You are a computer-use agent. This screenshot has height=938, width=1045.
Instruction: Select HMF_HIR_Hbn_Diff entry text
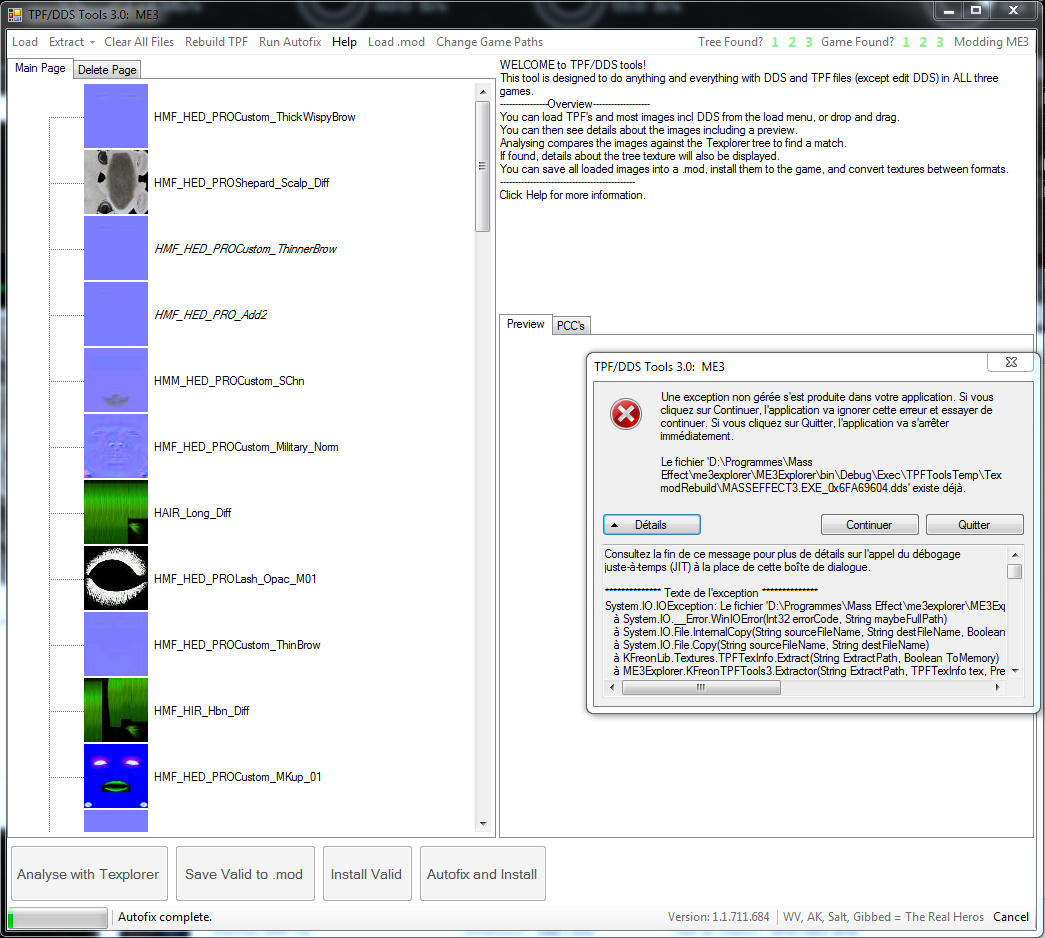(201, 711)
